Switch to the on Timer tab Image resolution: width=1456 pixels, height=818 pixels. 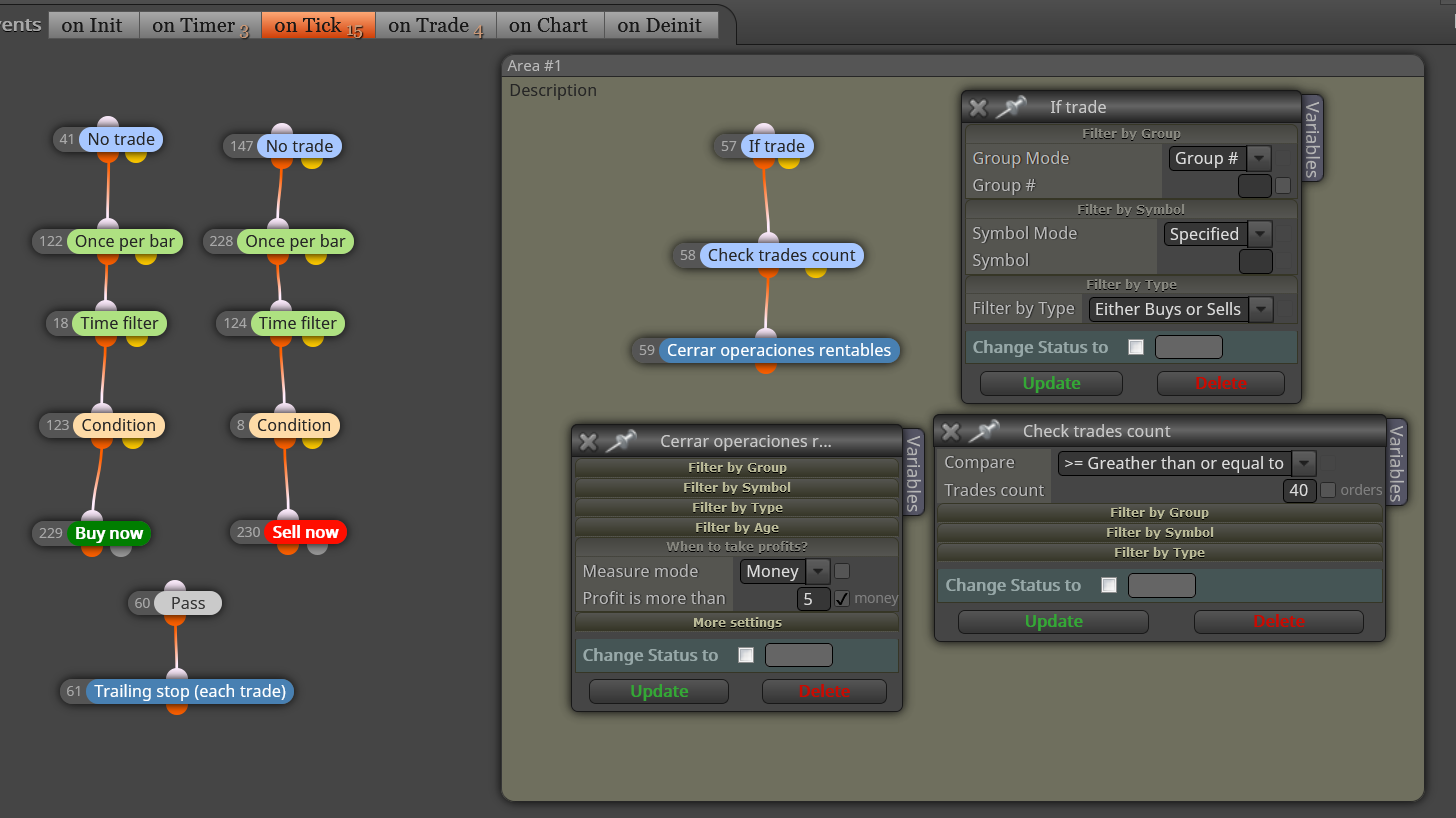coord(200,26)
